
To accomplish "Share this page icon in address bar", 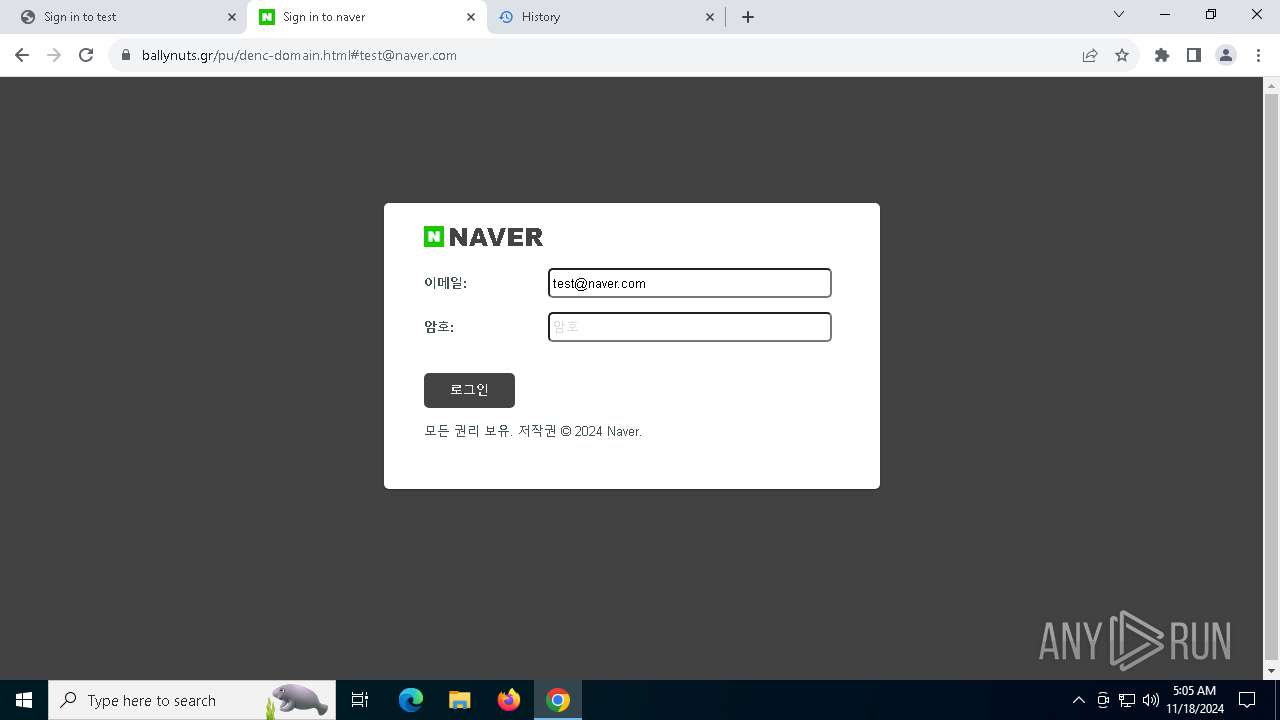I will click(x=1090, y=55).
